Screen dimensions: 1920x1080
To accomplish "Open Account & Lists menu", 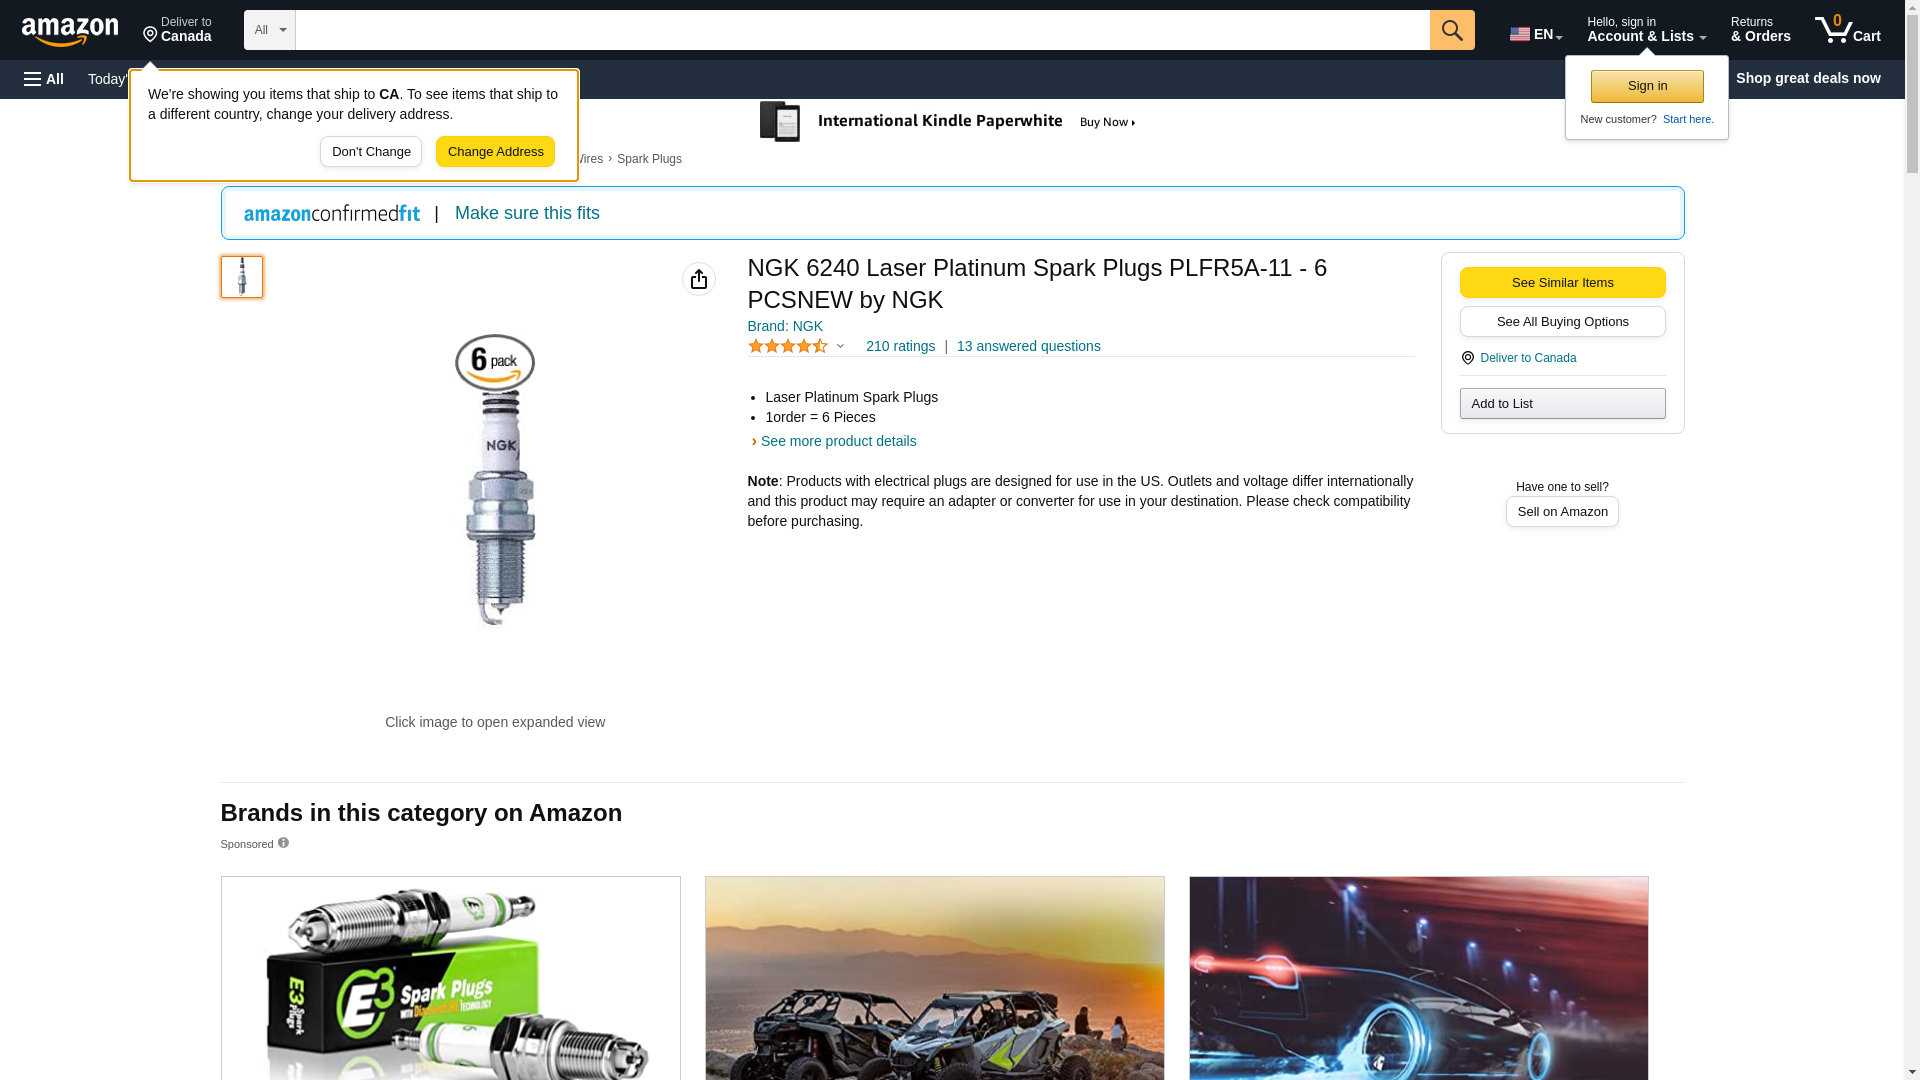I will pyautogui.click(x=1645, y=30).
